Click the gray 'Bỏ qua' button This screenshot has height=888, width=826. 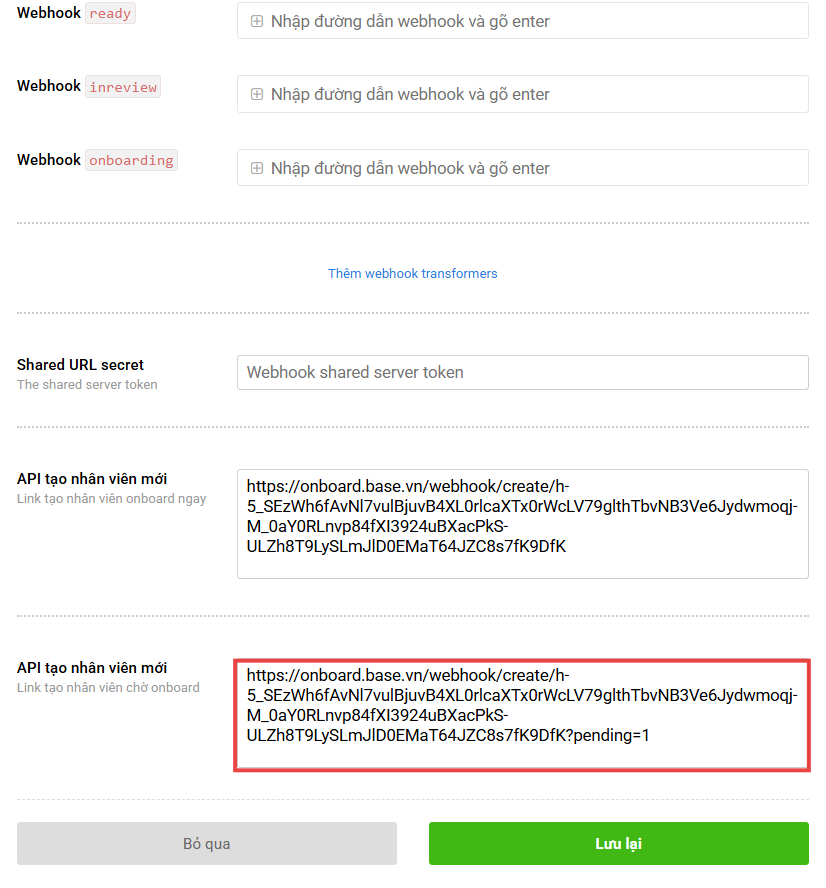coord(207,843)
